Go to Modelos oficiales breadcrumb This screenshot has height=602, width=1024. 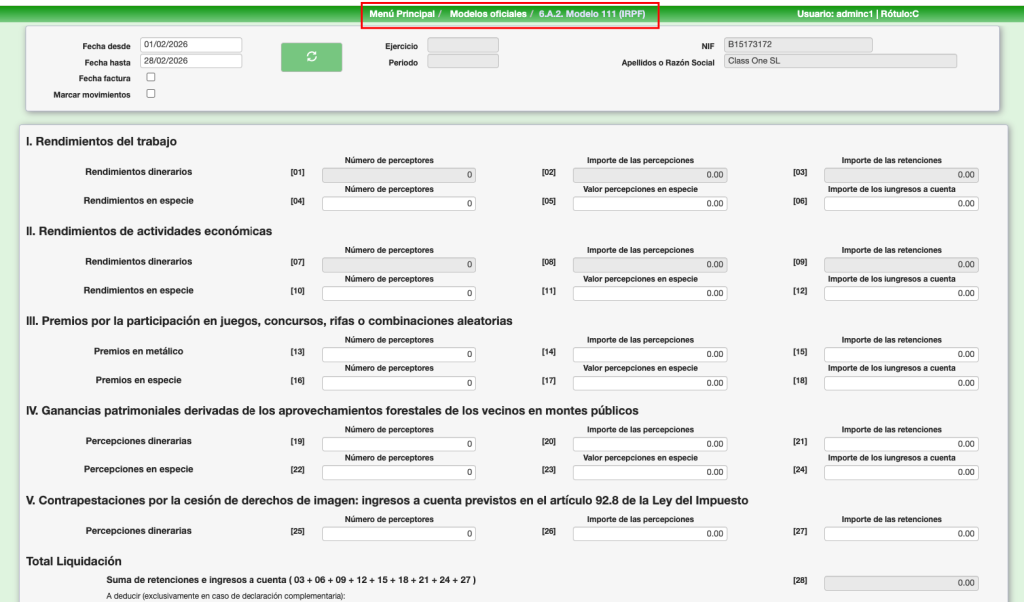coord(489,14)
